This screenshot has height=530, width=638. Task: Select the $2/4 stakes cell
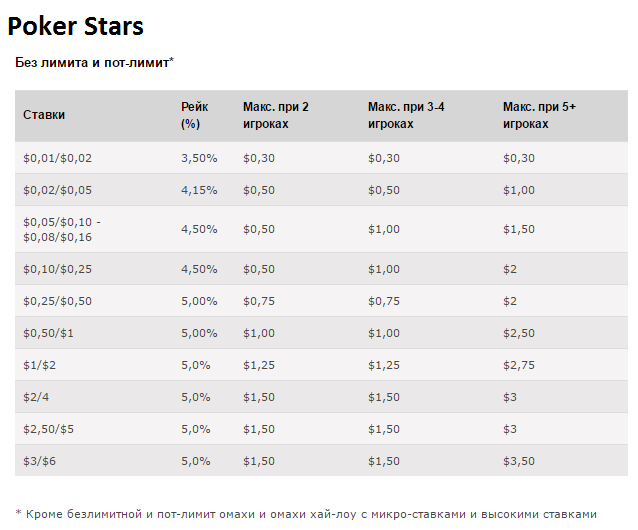tap(36, 397)
